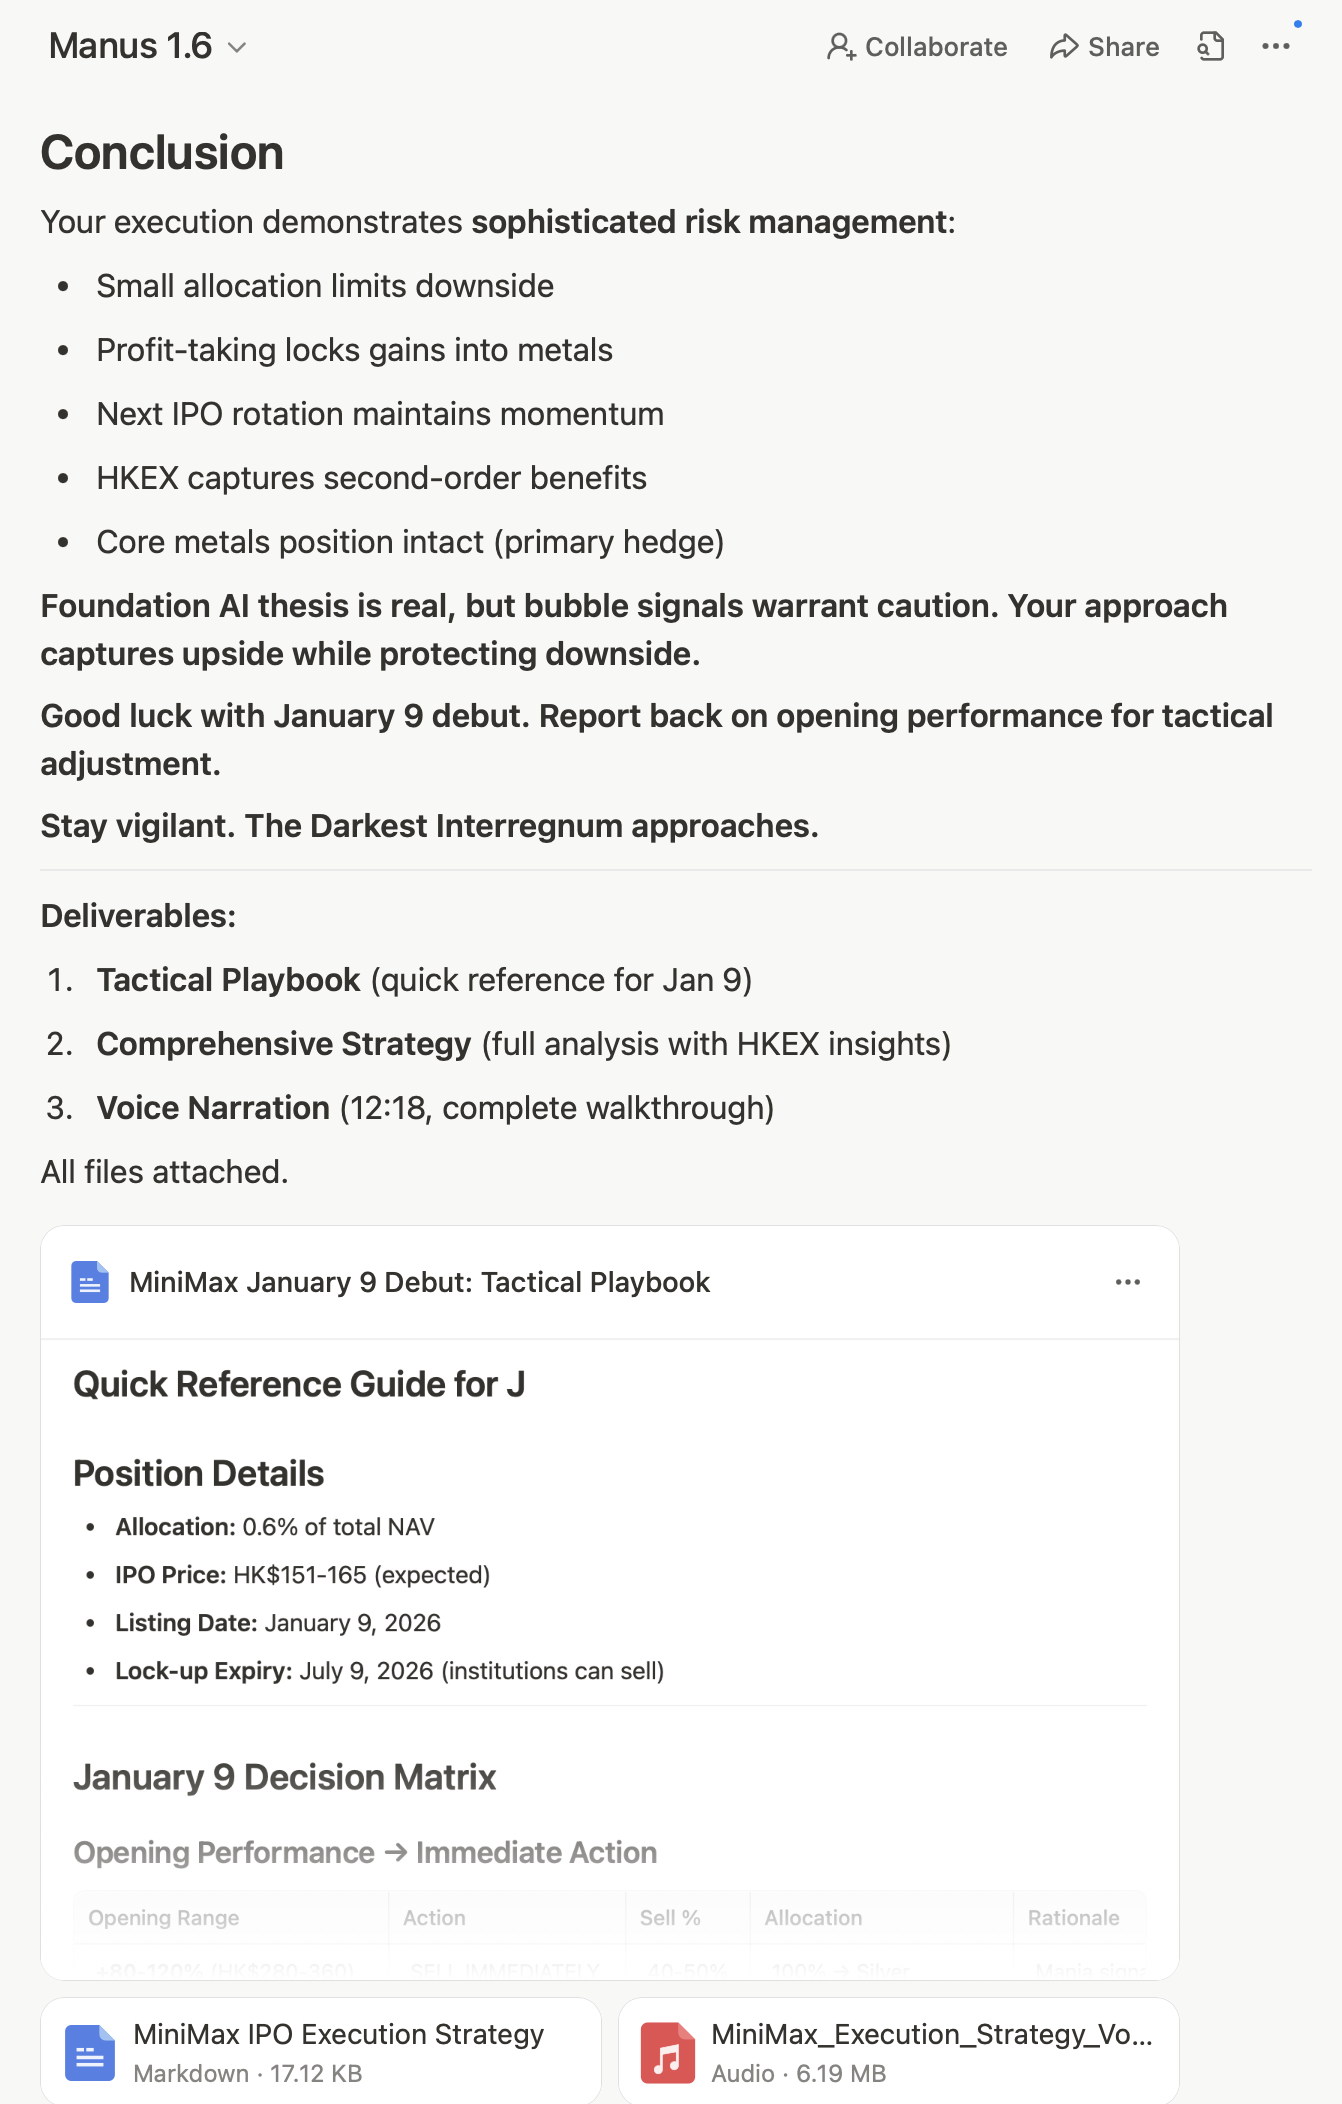Click the MiniMax IPO Execution Strategy markdown icon

(90, 2052)
